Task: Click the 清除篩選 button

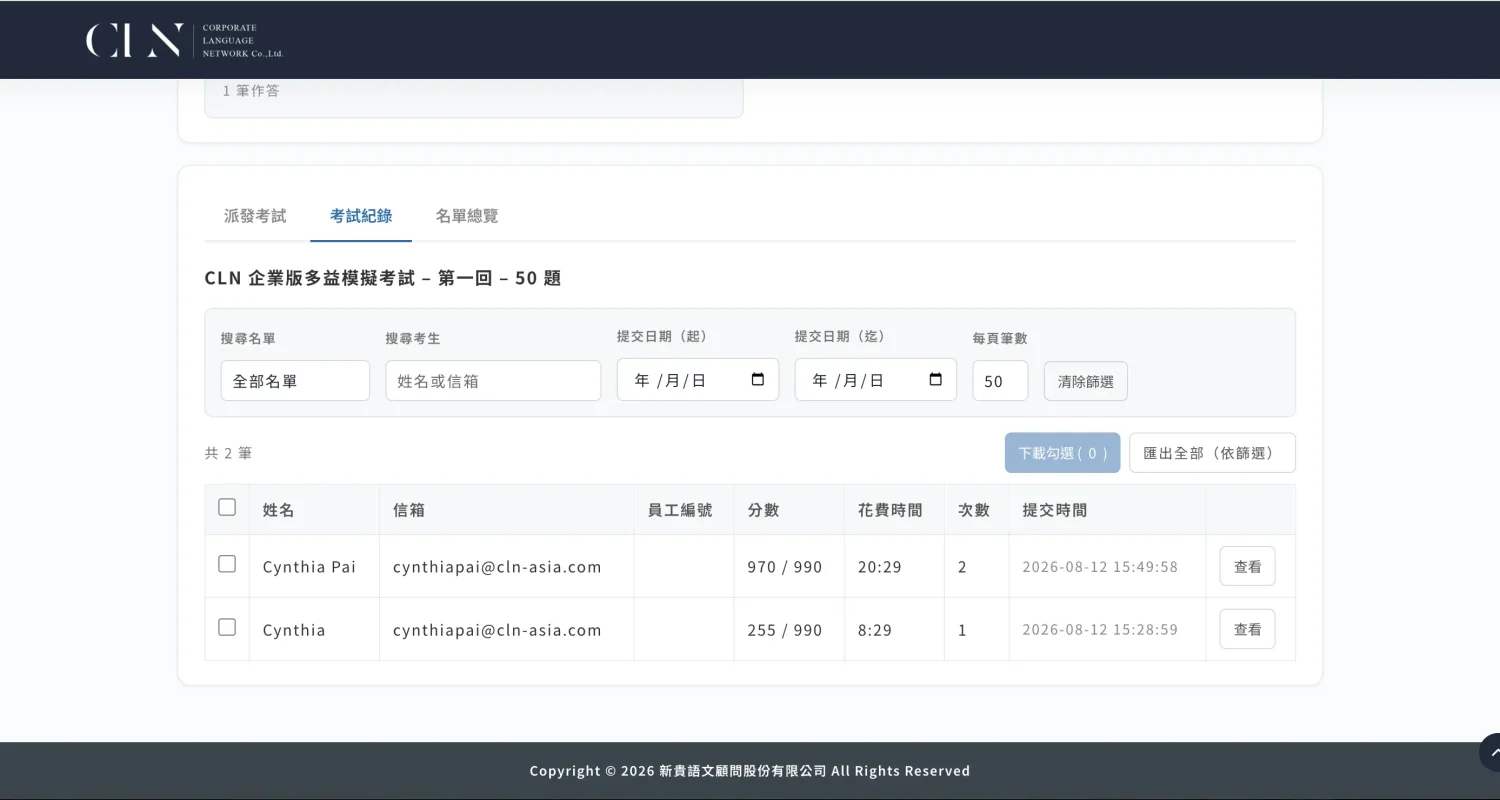Action: (1086, 381)
